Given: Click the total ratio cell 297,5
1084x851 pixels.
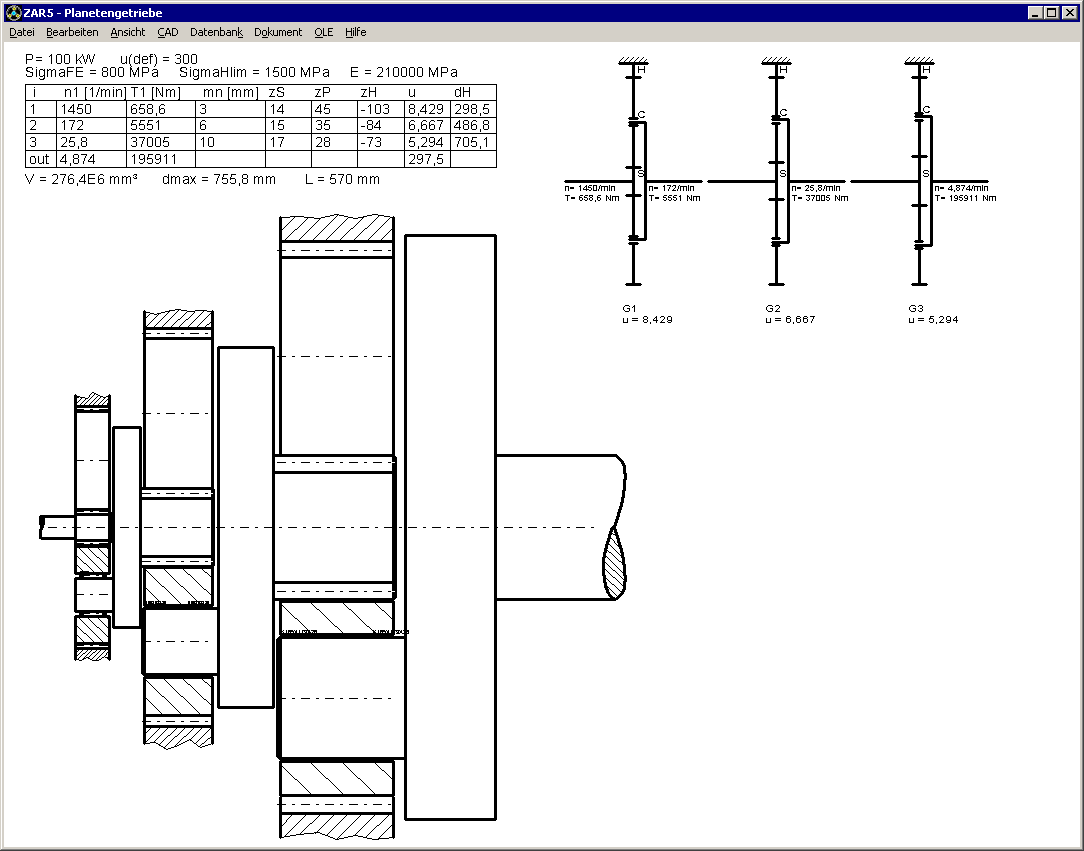Looking at the screenshot, I should point(426,159).
